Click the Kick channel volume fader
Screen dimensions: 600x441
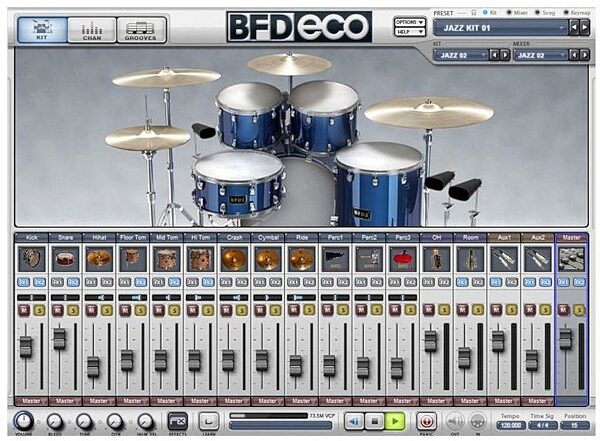[x=26, y=346]
